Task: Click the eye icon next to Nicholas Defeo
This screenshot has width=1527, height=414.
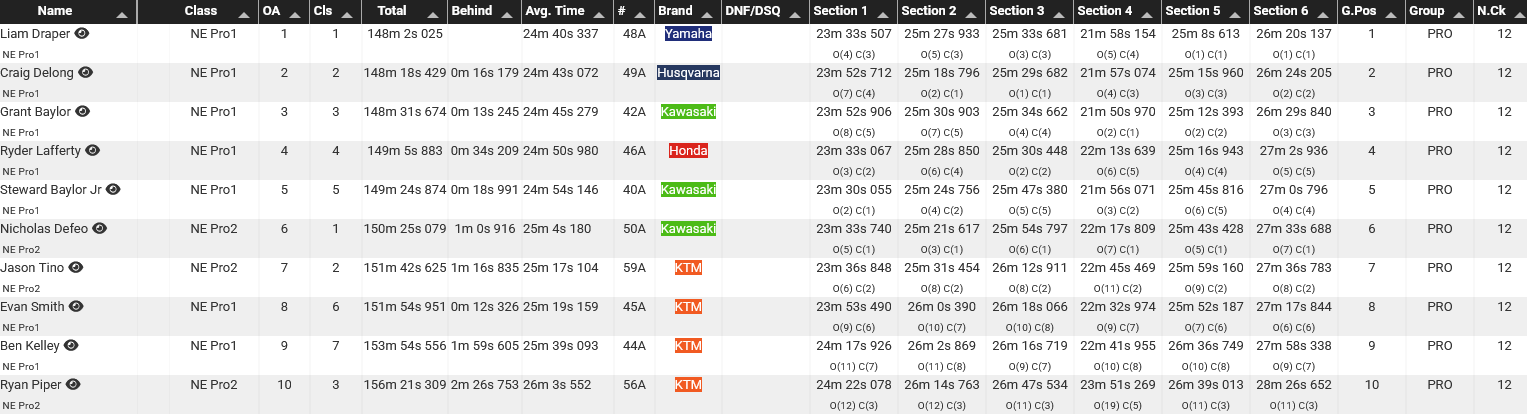Action: click(x=101, y=228)
